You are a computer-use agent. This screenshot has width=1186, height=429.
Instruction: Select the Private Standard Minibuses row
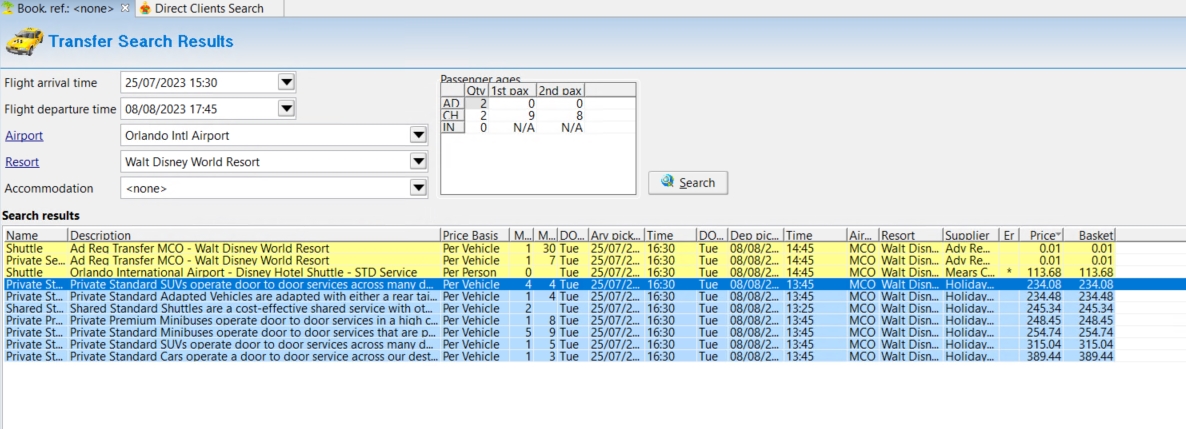click(558, 332)
